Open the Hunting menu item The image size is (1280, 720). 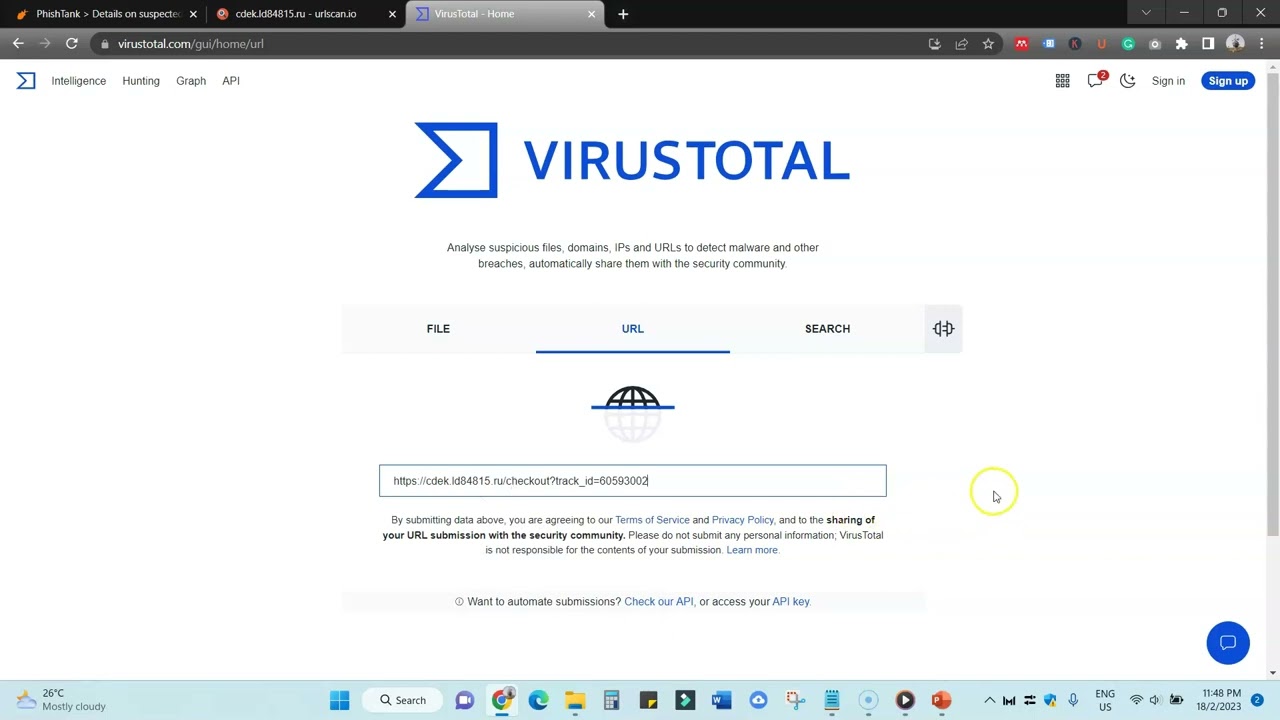[141, 81]
